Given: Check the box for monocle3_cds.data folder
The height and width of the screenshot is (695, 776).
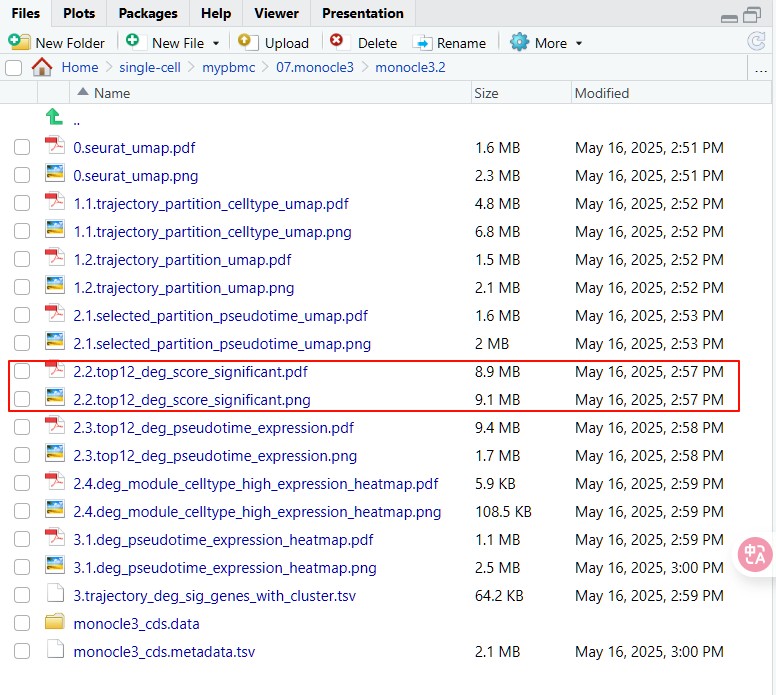Looking at the screenshot, I should pos(22,623).
